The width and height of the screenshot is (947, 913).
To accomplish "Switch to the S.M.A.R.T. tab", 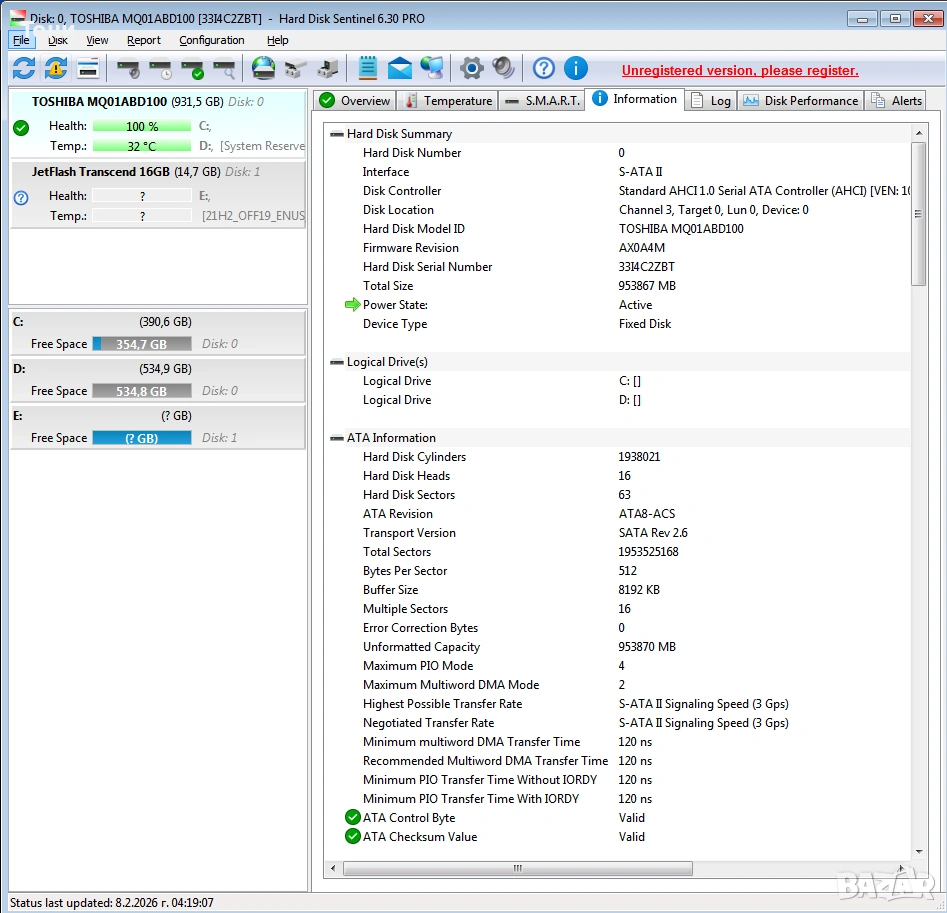I will click(x=542, y=100).
